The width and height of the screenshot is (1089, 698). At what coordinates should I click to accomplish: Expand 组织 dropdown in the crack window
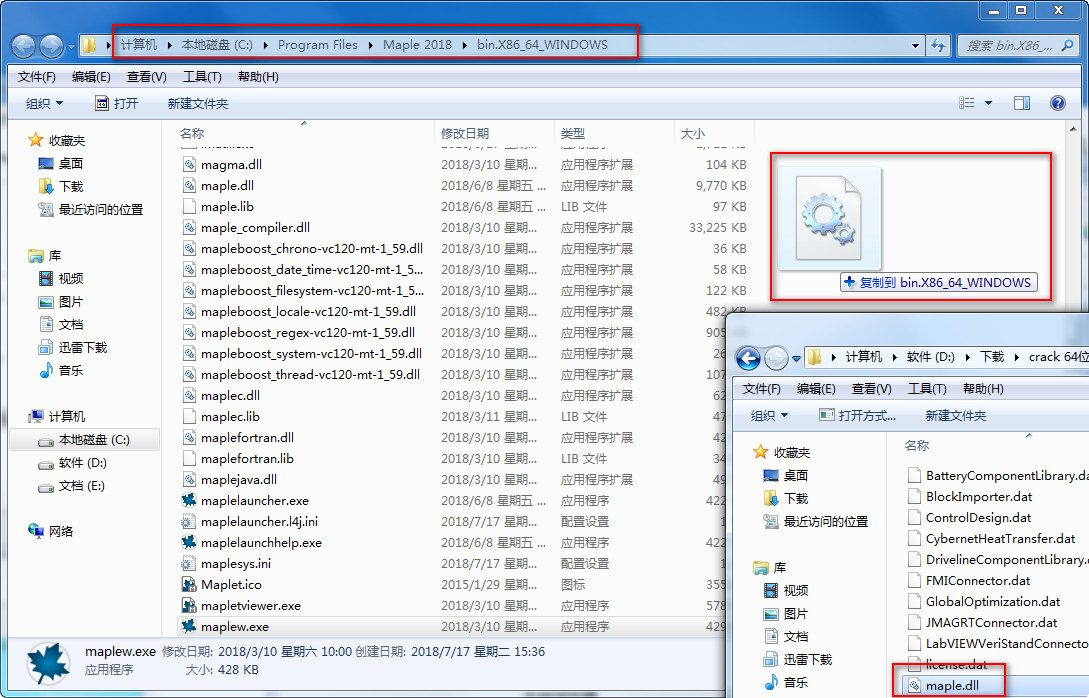770,415
